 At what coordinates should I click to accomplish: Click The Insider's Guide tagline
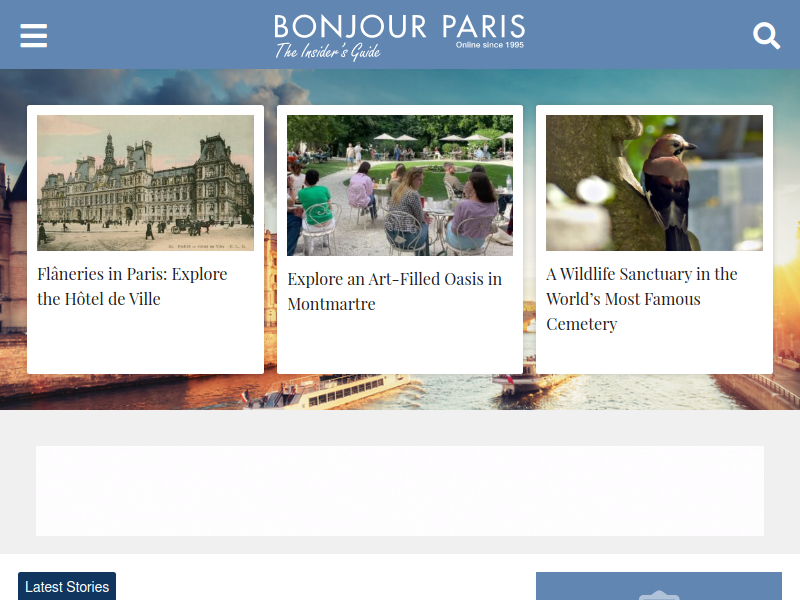coord(328,51)
